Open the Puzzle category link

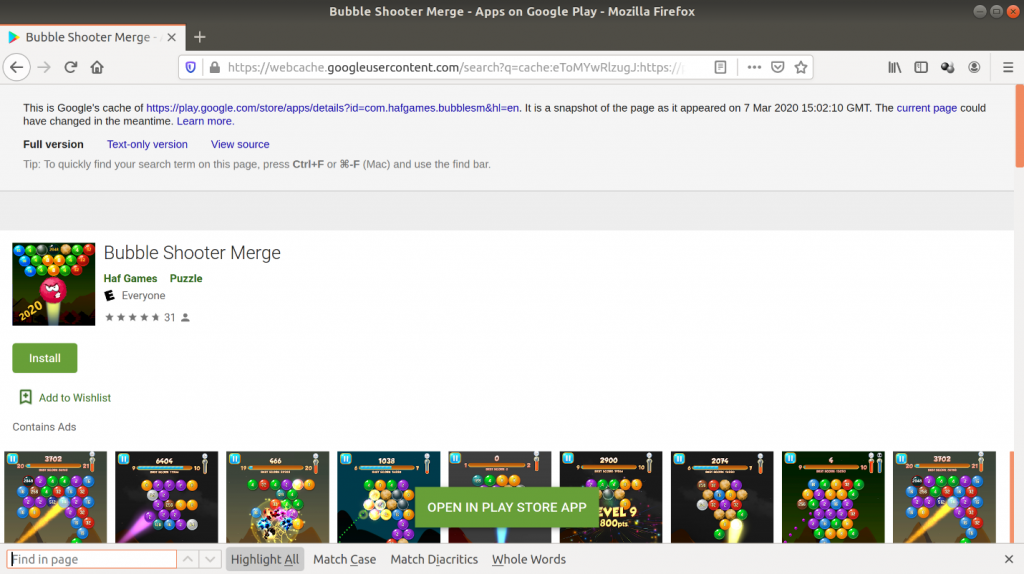tap(186, 278)
